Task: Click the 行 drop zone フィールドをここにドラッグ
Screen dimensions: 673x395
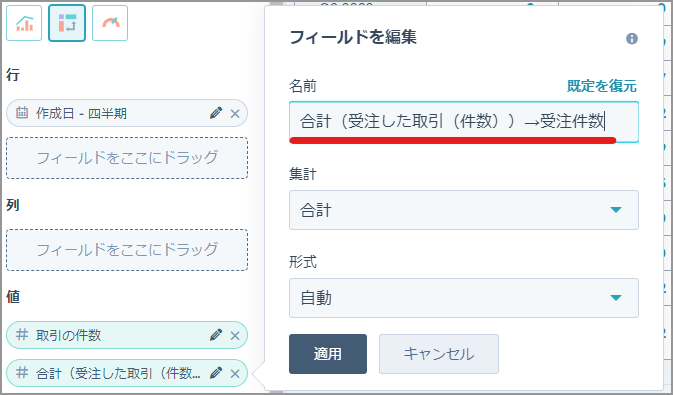Action: (x=127, y=158)
